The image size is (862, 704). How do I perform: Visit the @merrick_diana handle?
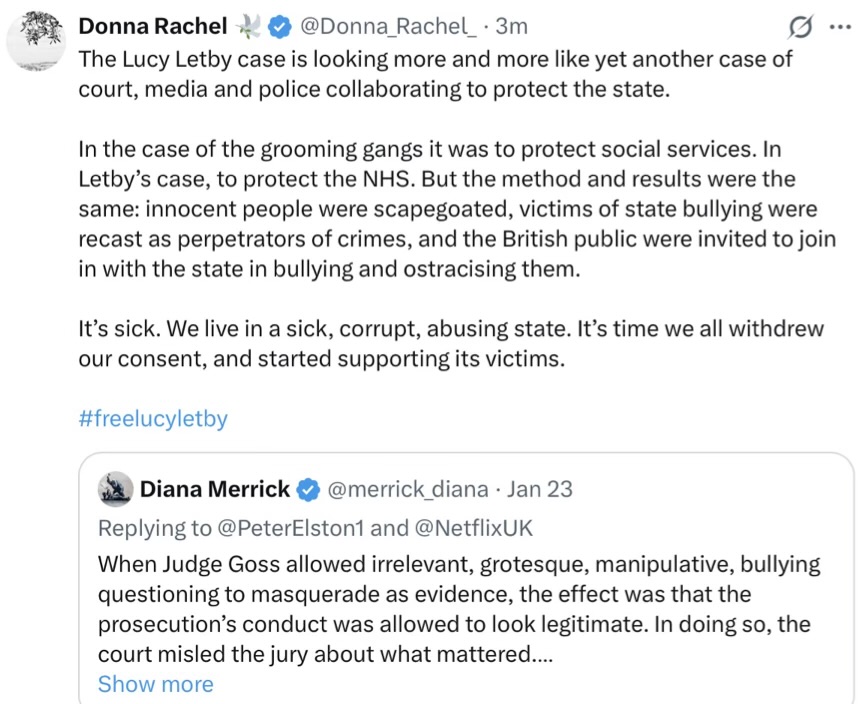click(408, 489)
